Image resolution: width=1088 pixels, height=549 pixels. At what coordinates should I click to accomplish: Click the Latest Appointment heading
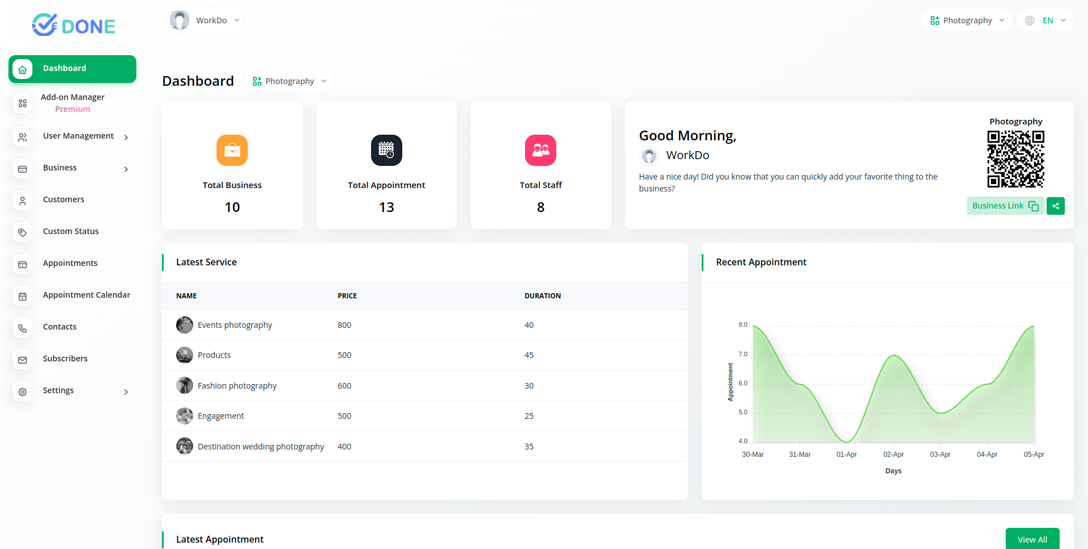(x=220, y=539)
